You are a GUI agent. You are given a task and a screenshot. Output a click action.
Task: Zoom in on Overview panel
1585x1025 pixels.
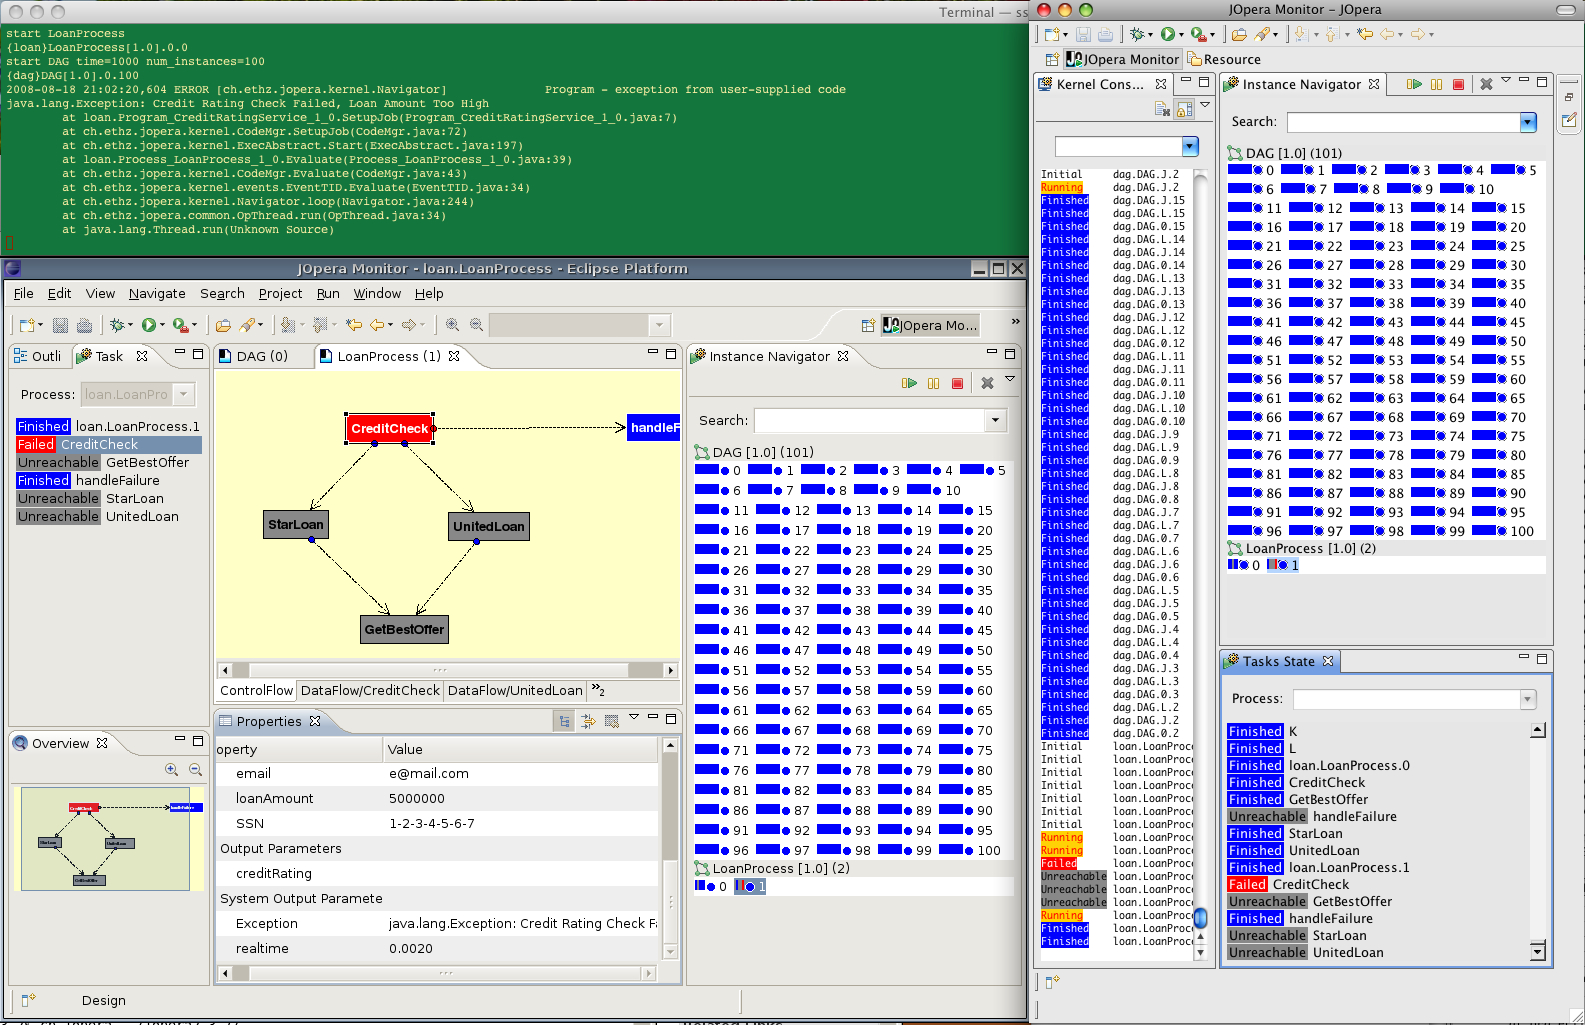(172, 769)
